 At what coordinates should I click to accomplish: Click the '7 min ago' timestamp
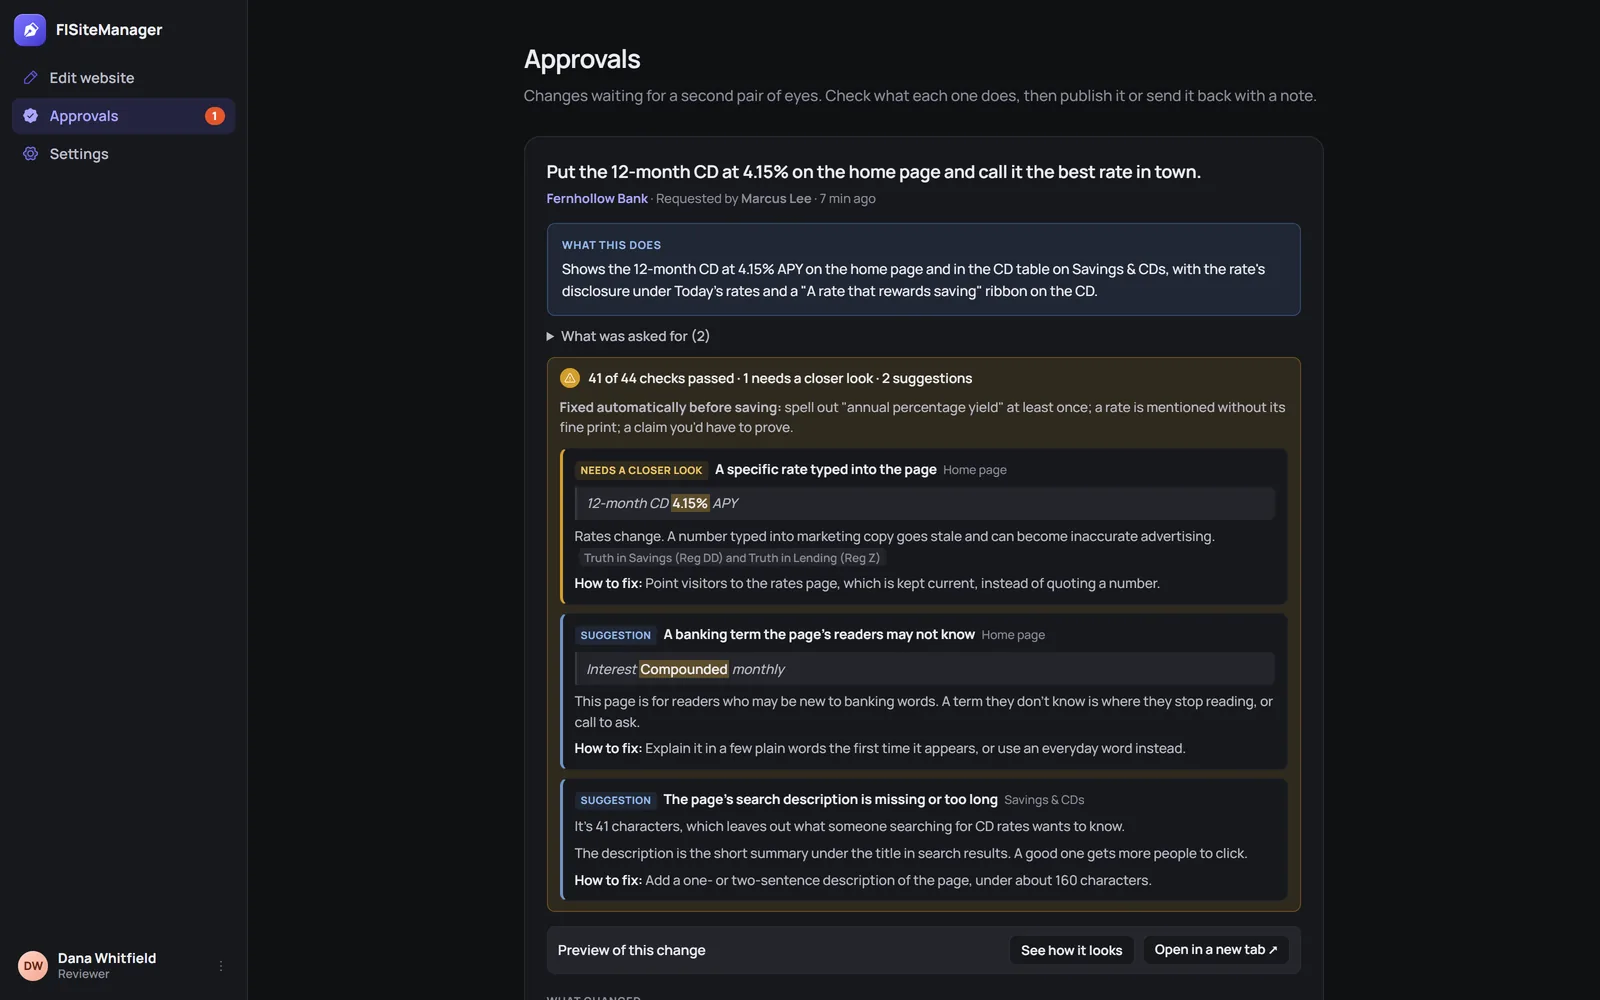click(848, 199)
